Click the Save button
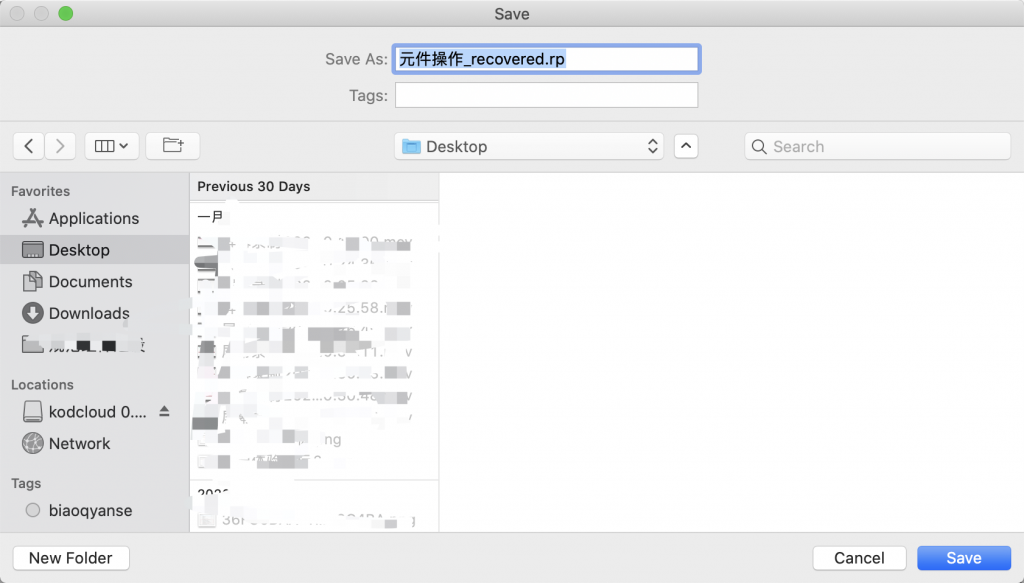 [x=964, y=558]
